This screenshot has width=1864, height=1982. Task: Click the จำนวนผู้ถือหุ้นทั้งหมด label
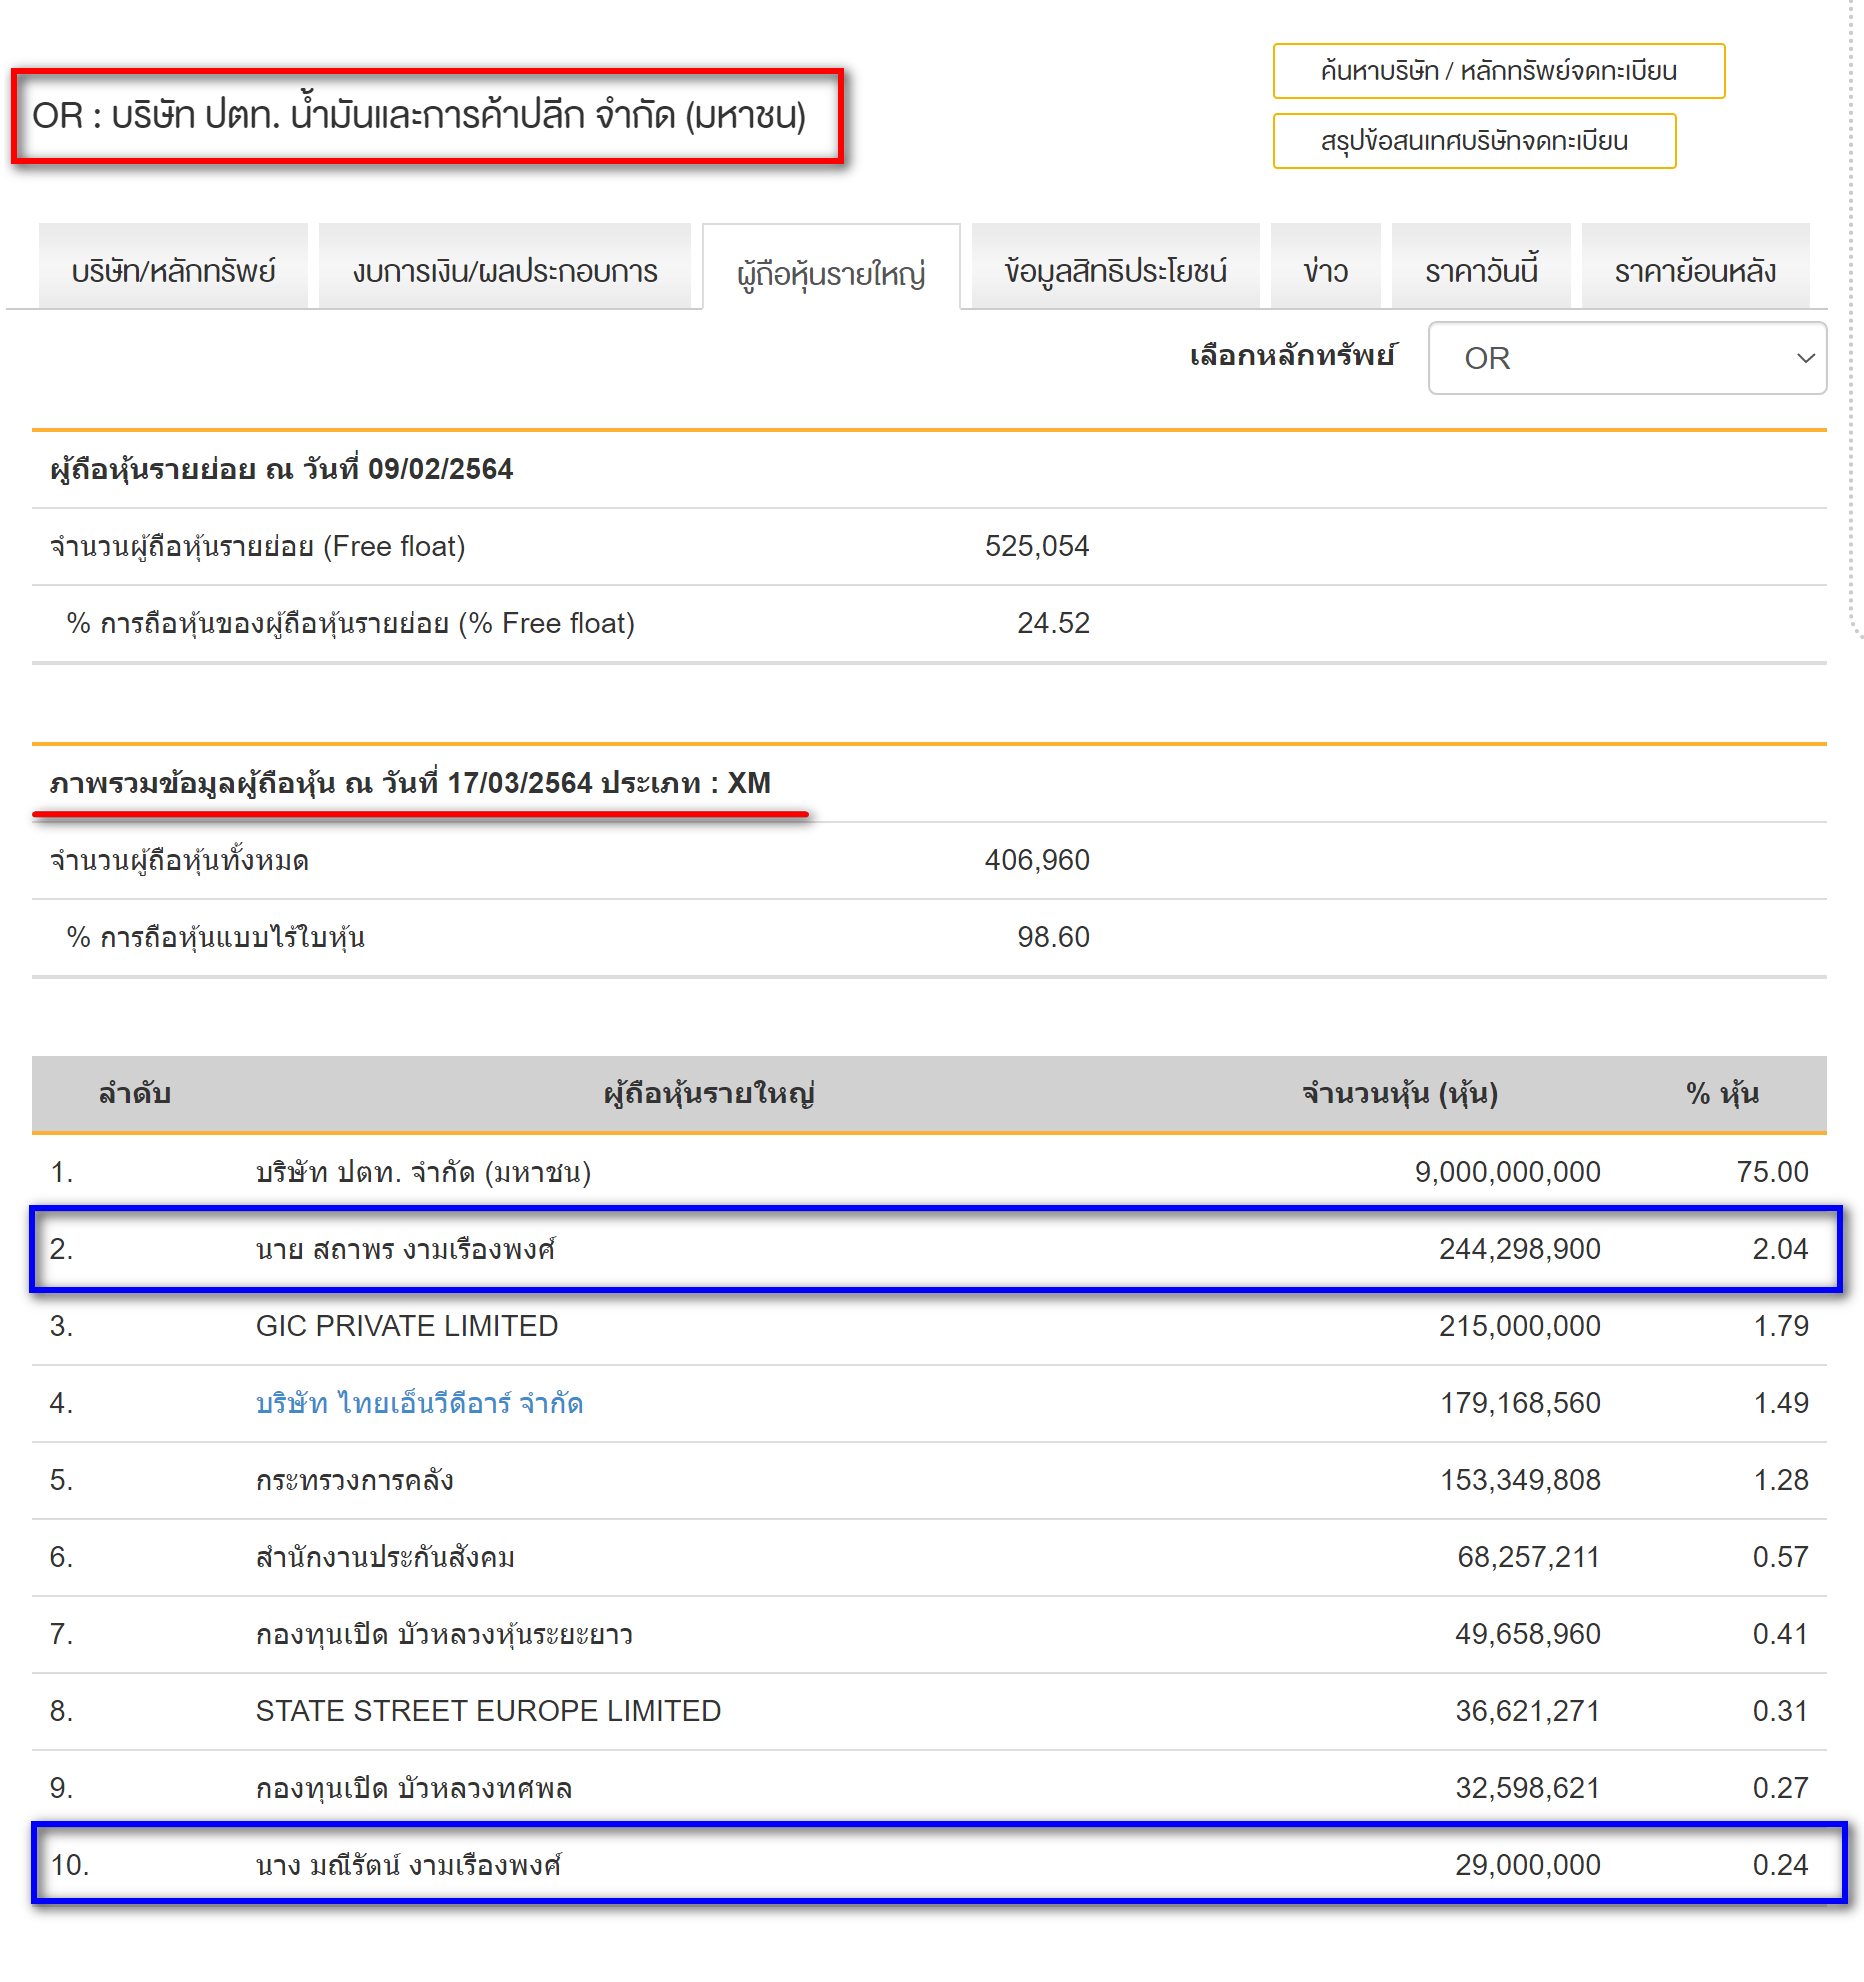pyautogui.click(x=179, y=860)
